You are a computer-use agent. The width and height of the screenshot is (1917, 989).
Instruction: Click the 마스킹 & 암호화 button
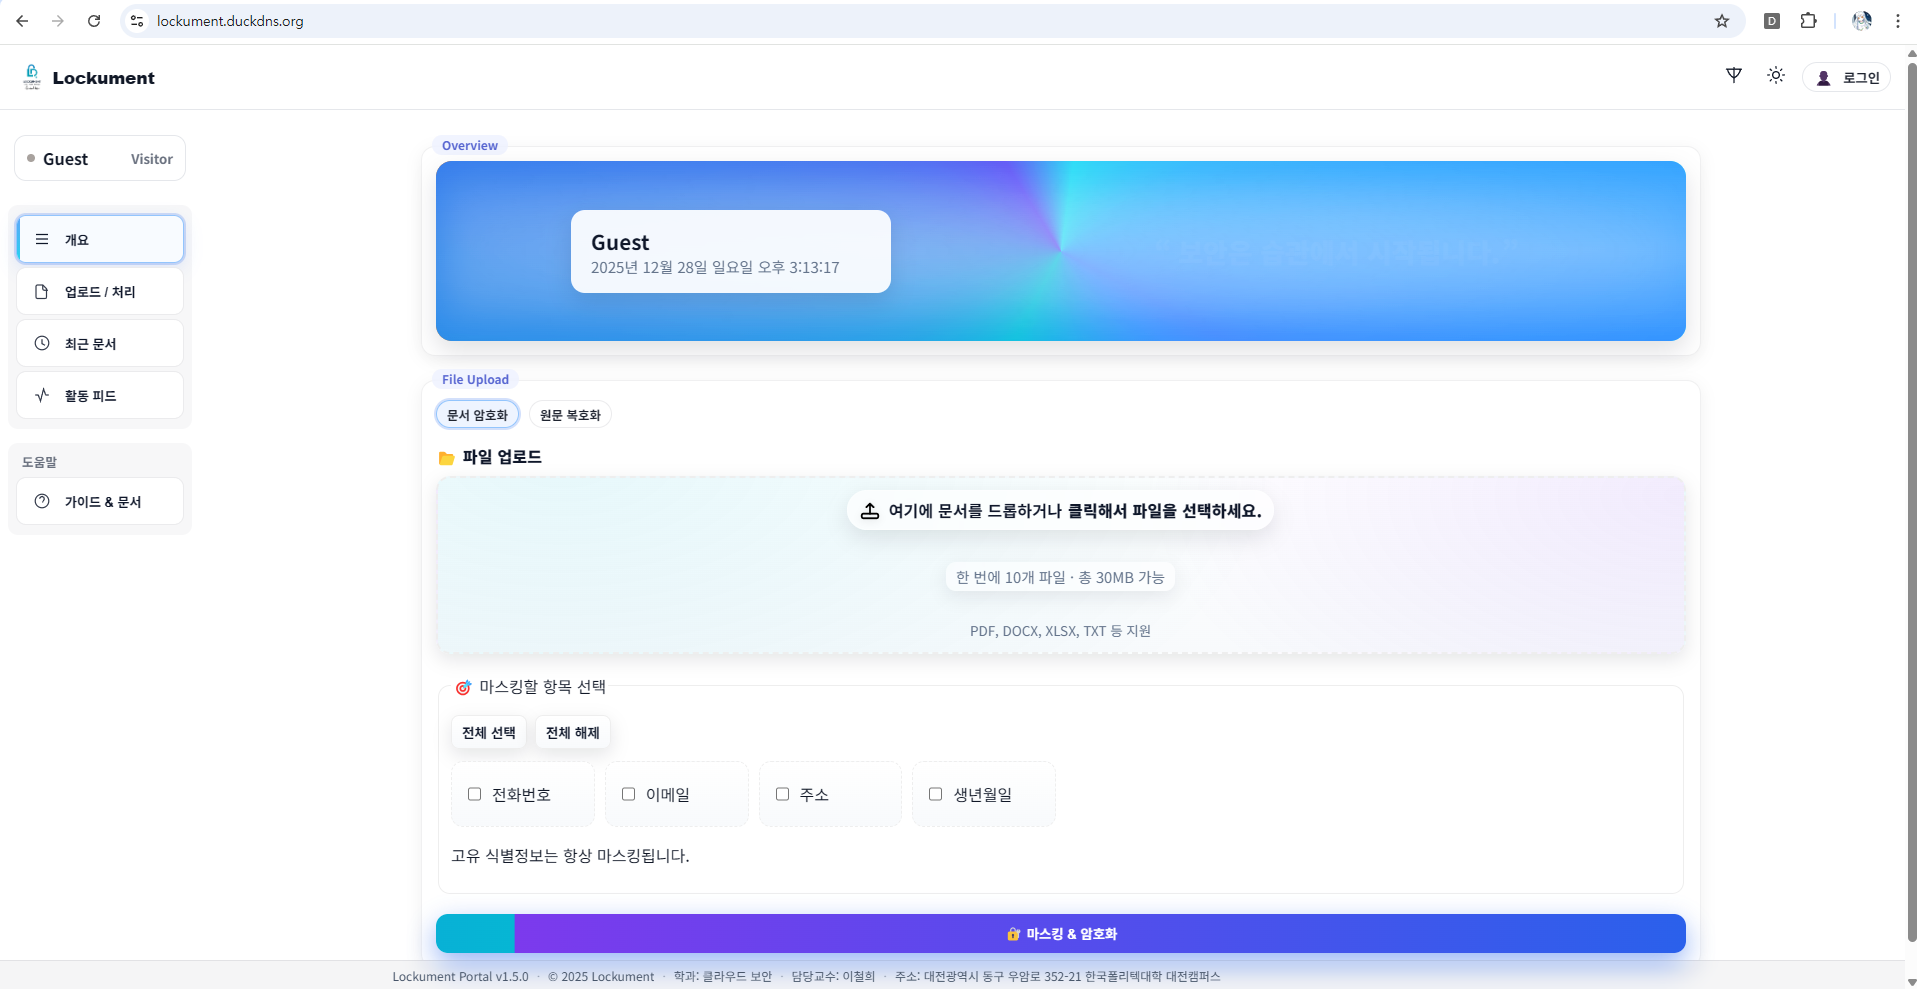(x=1060, y=934)
